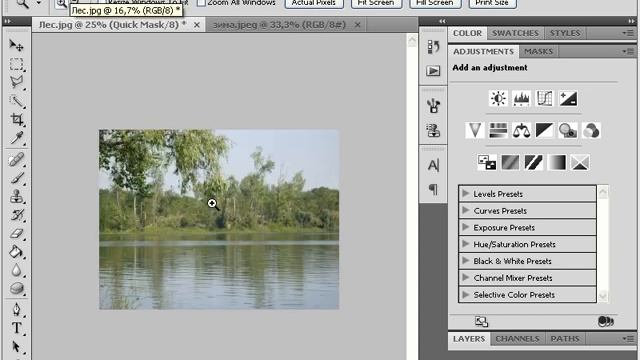The height and width of the screenshot is (360, 640).
Task: Expand the icon dock panels
Action: (442, 21)
